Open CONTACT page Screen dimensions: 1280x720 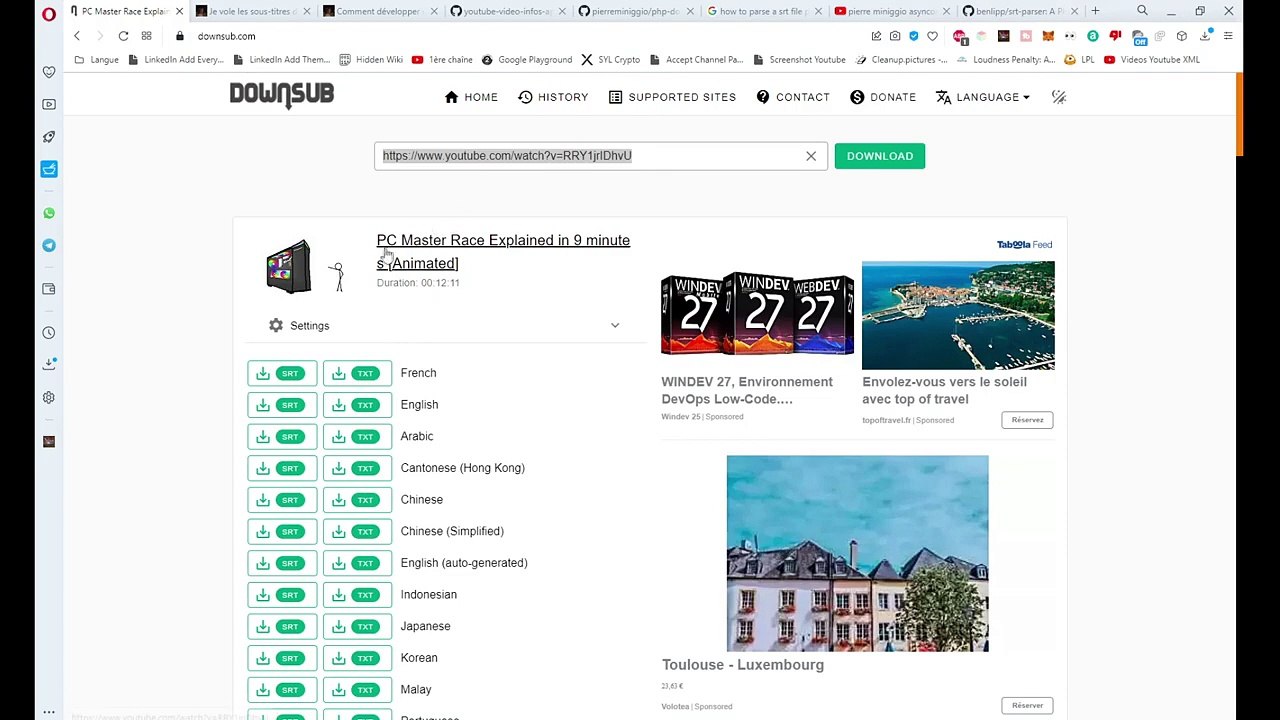793,97
